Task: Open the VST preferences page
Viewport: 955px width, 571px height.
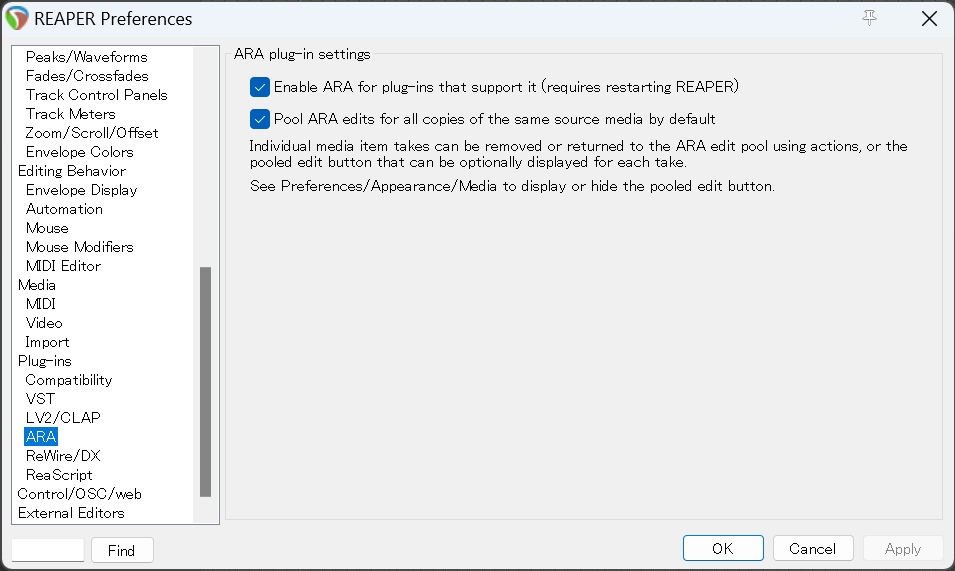Action: click(40, 399)
